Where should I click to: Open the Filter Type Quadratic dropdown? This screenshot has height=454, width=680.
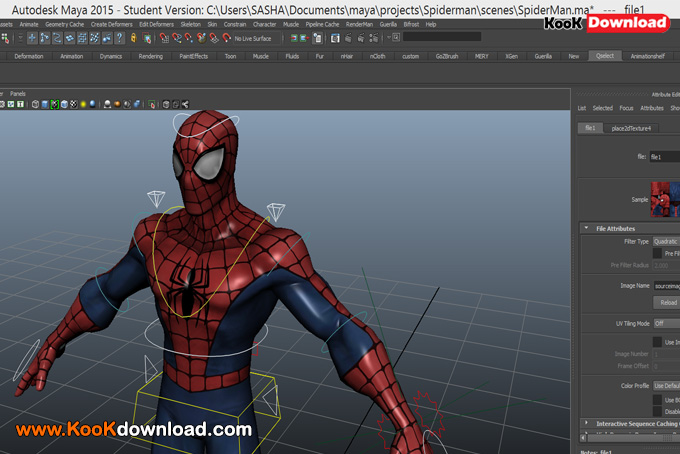click(x=666, y=242)
